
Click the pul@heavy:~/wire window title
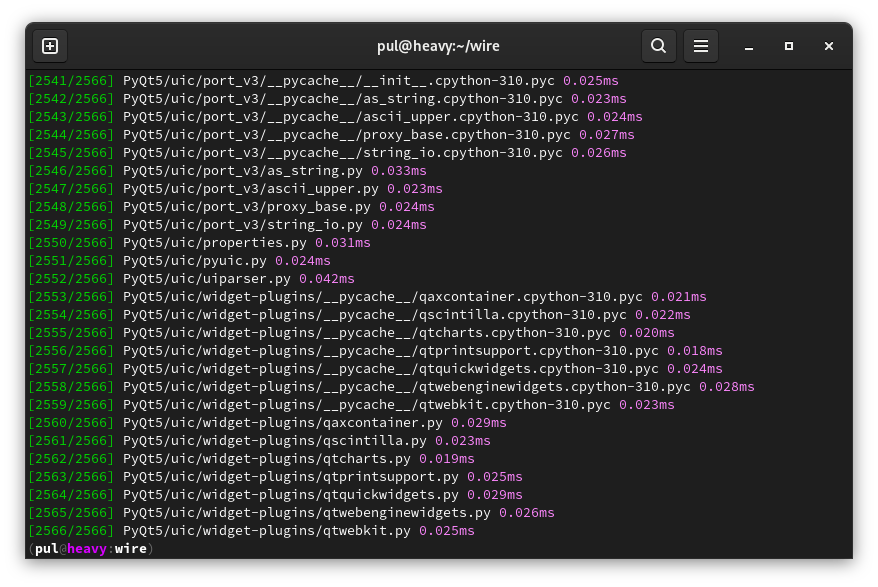[x=438, y=46]
